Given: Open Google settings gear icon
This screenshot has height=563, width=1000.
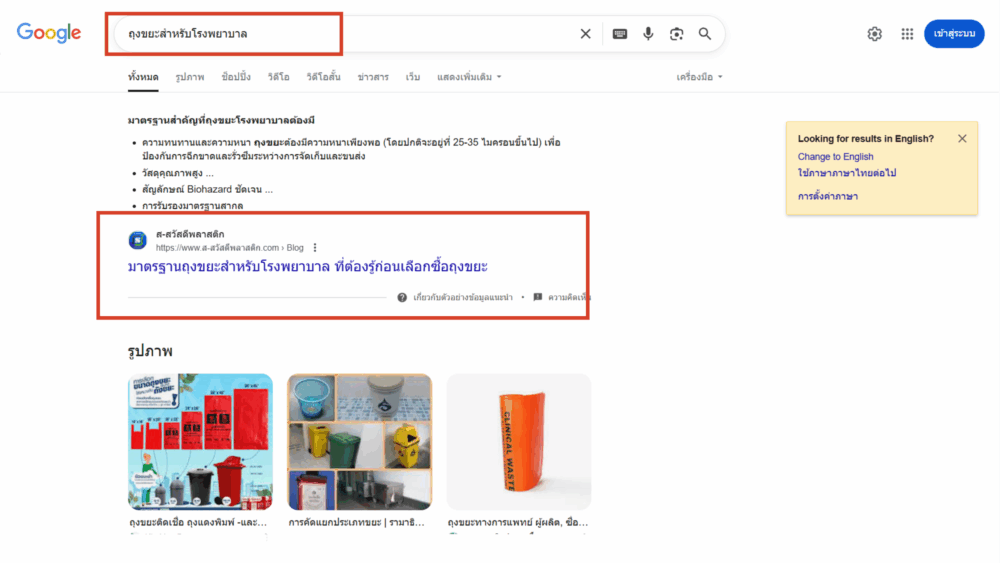Looking at the screenshot, I should [875, 34].
